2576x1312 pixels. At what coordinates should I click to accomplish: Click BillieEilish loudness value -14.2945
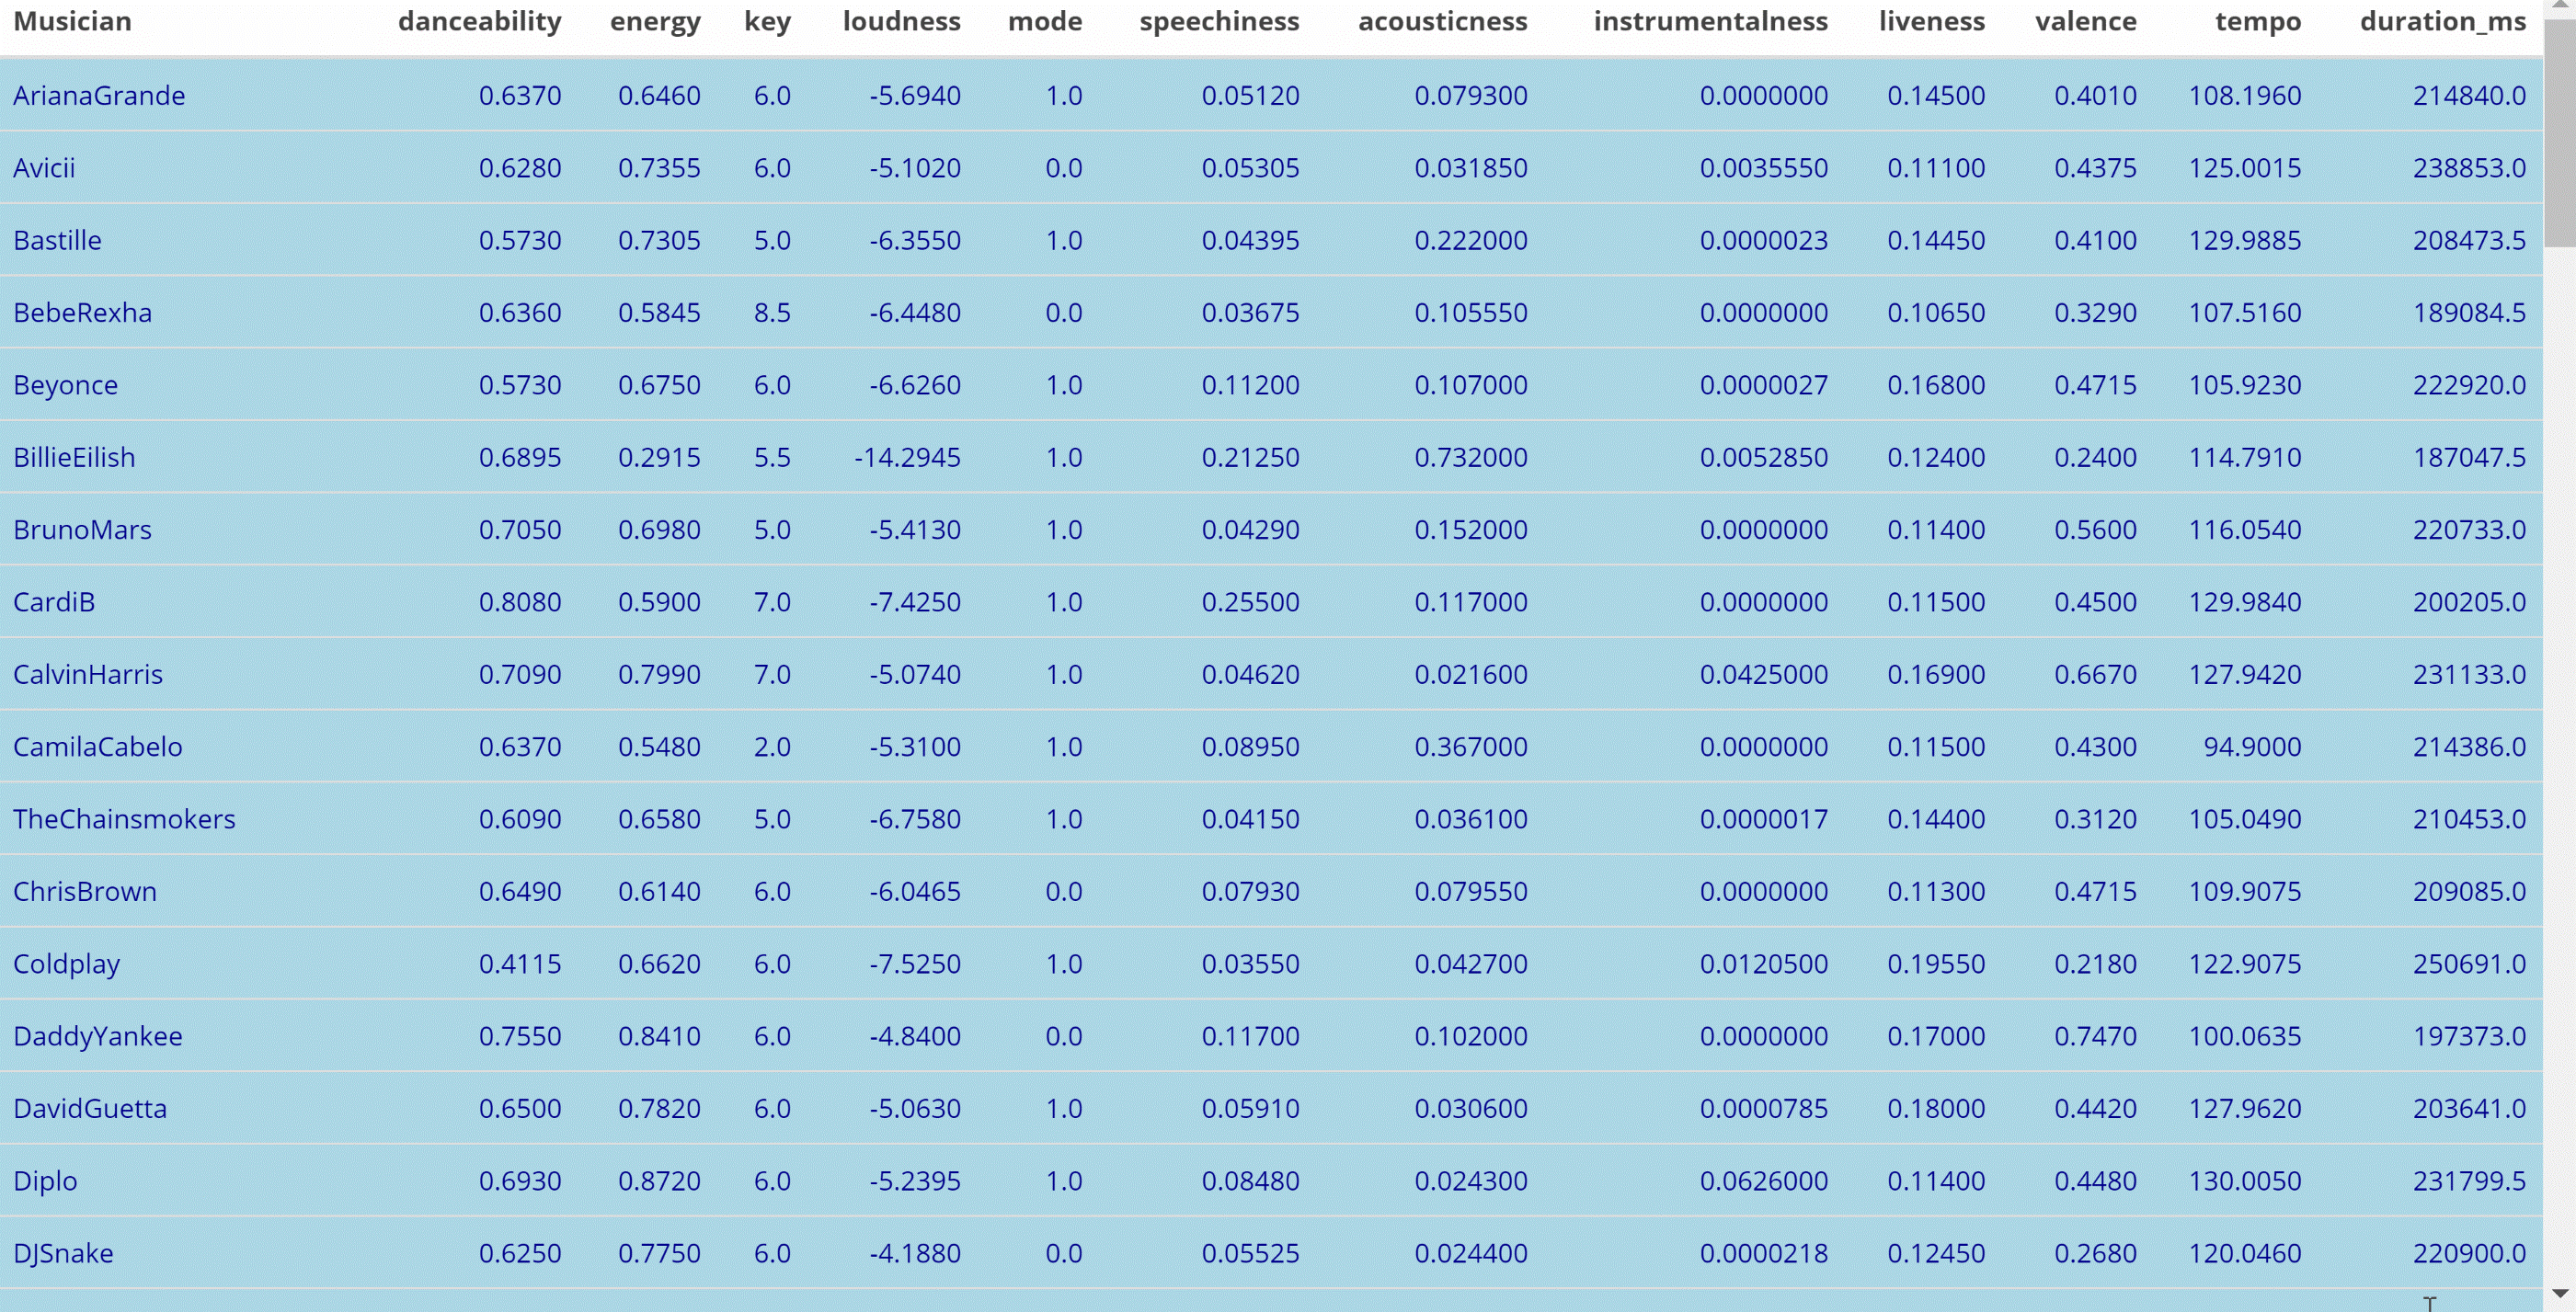tap(907, 458)
